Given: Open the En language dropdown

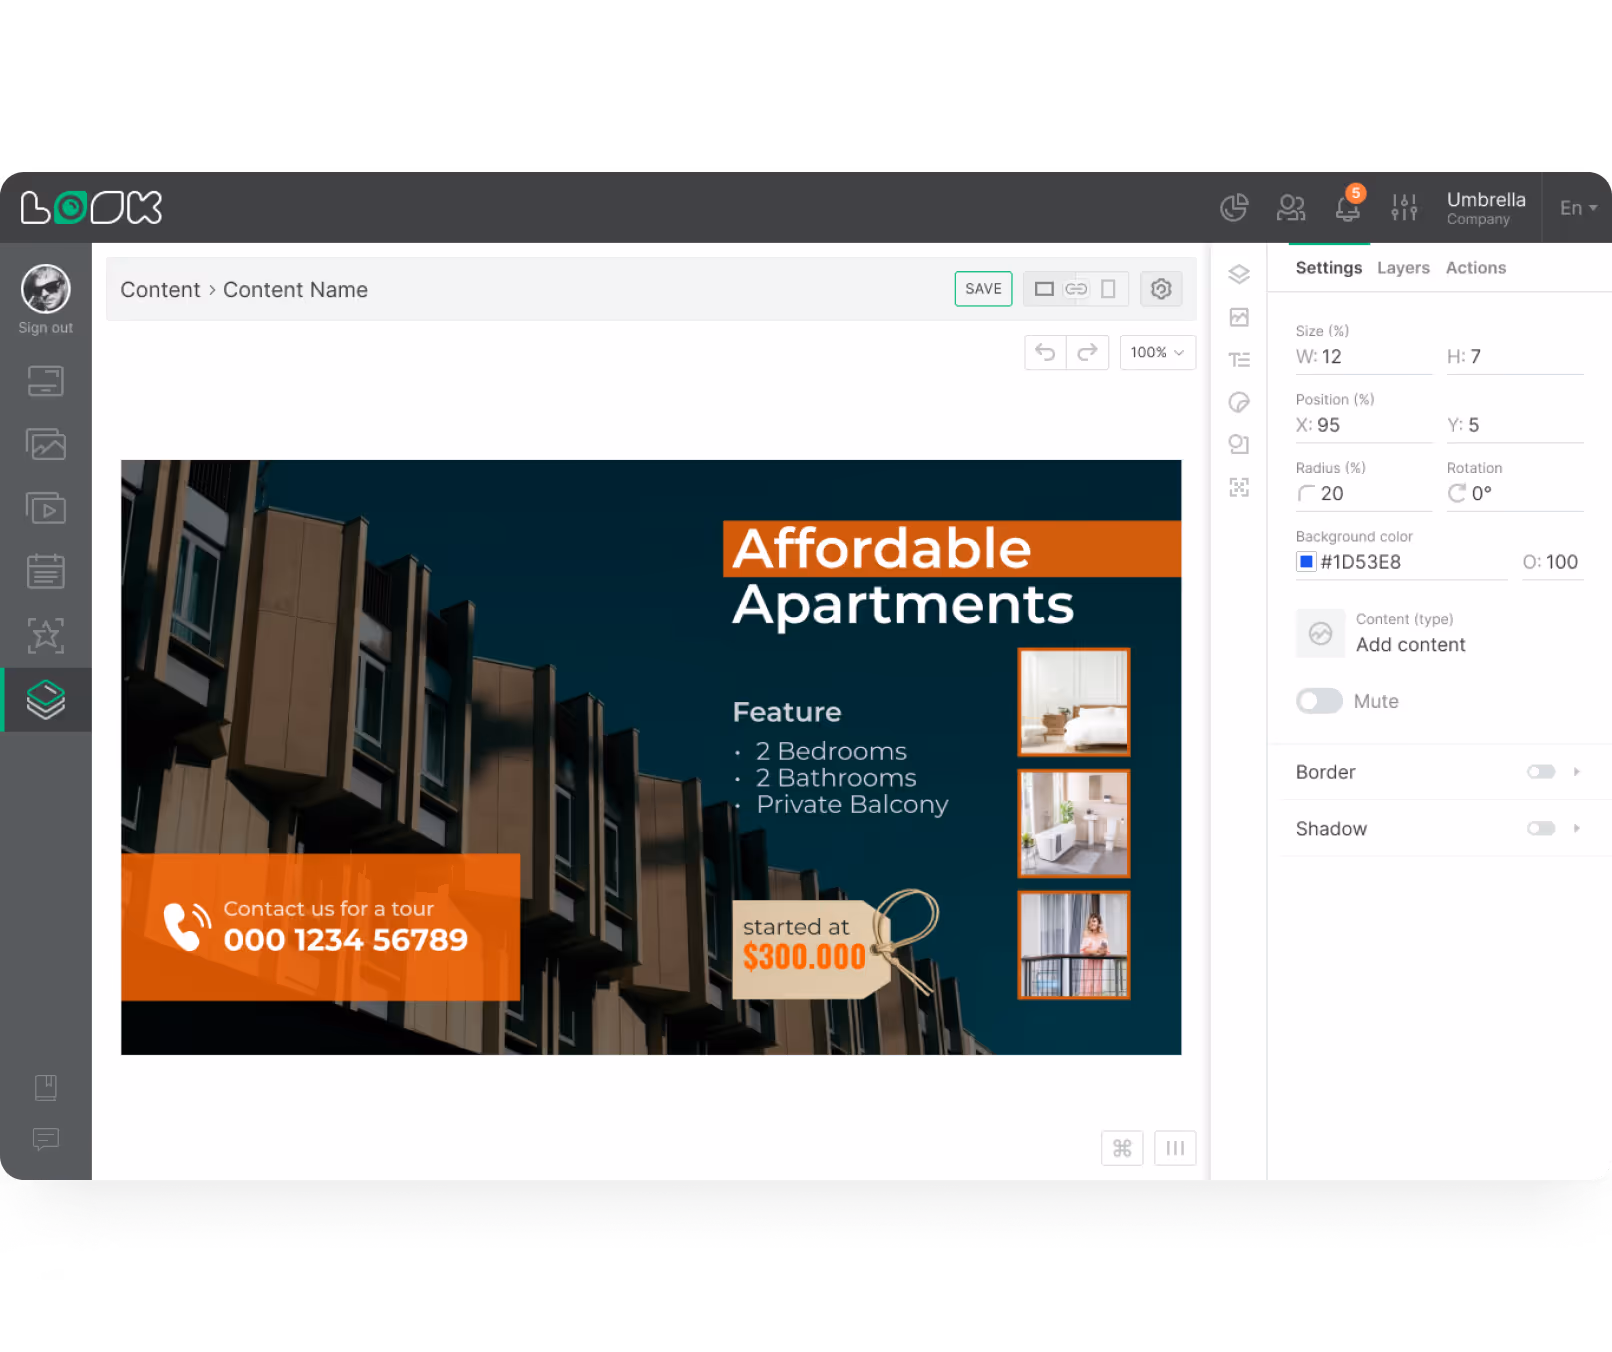Looking at the screenshot, I should [1577, 207].
